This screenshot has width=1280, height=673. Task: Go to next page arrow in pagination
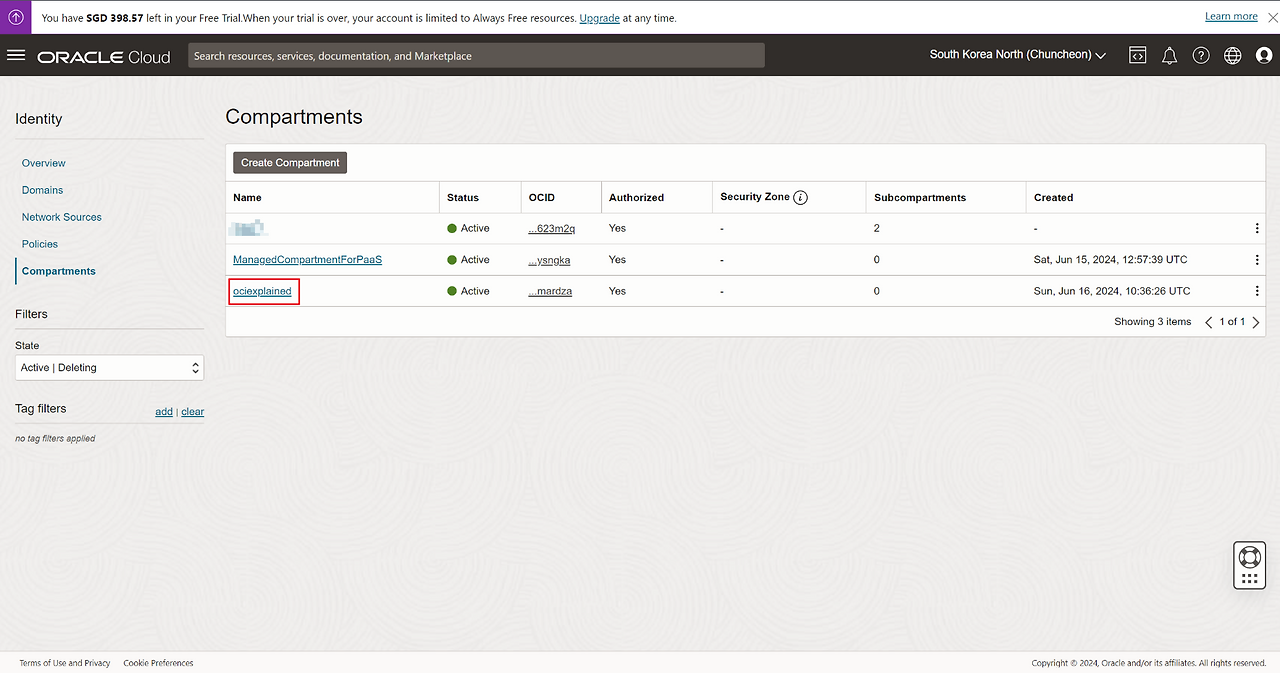point(1256,322)
